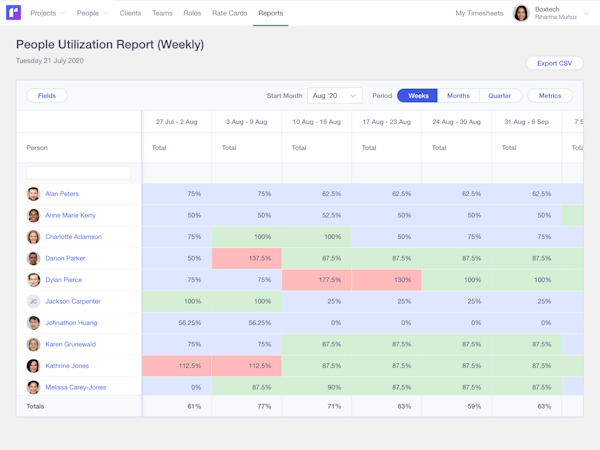The height and width of the screenshot is (450, 600).
Task: Open the Start Month dropdown
Action: [335, 96]
